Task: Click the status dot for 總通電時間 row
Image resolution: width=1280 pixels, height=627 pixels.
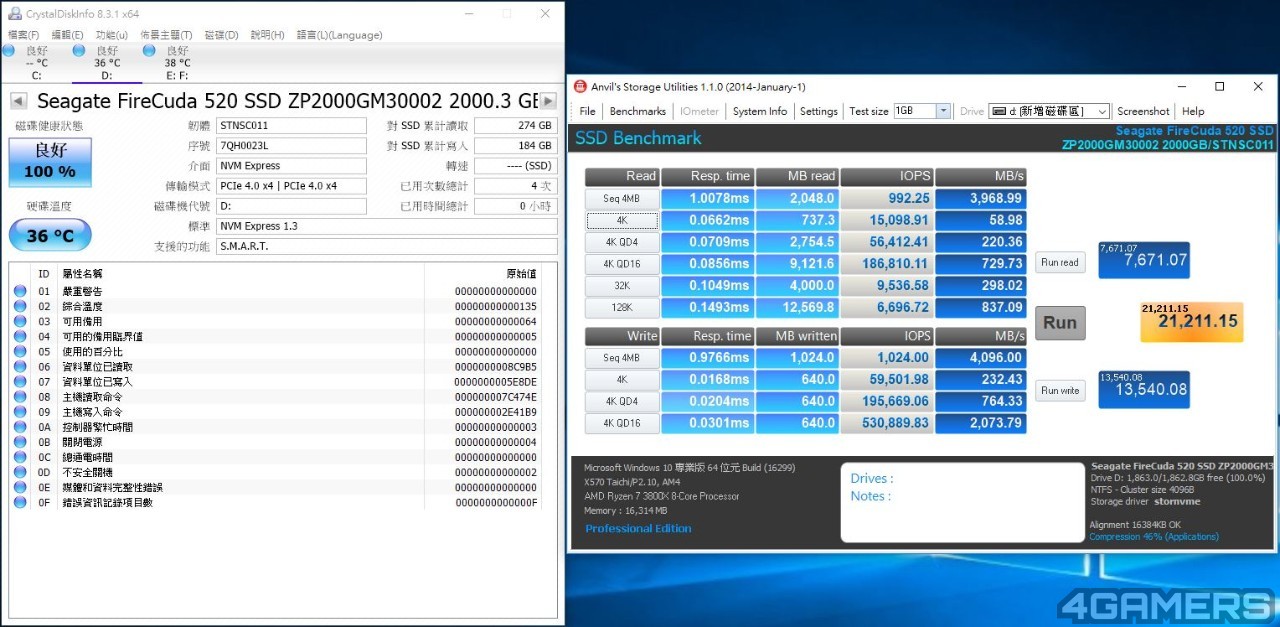Action: 20,457
